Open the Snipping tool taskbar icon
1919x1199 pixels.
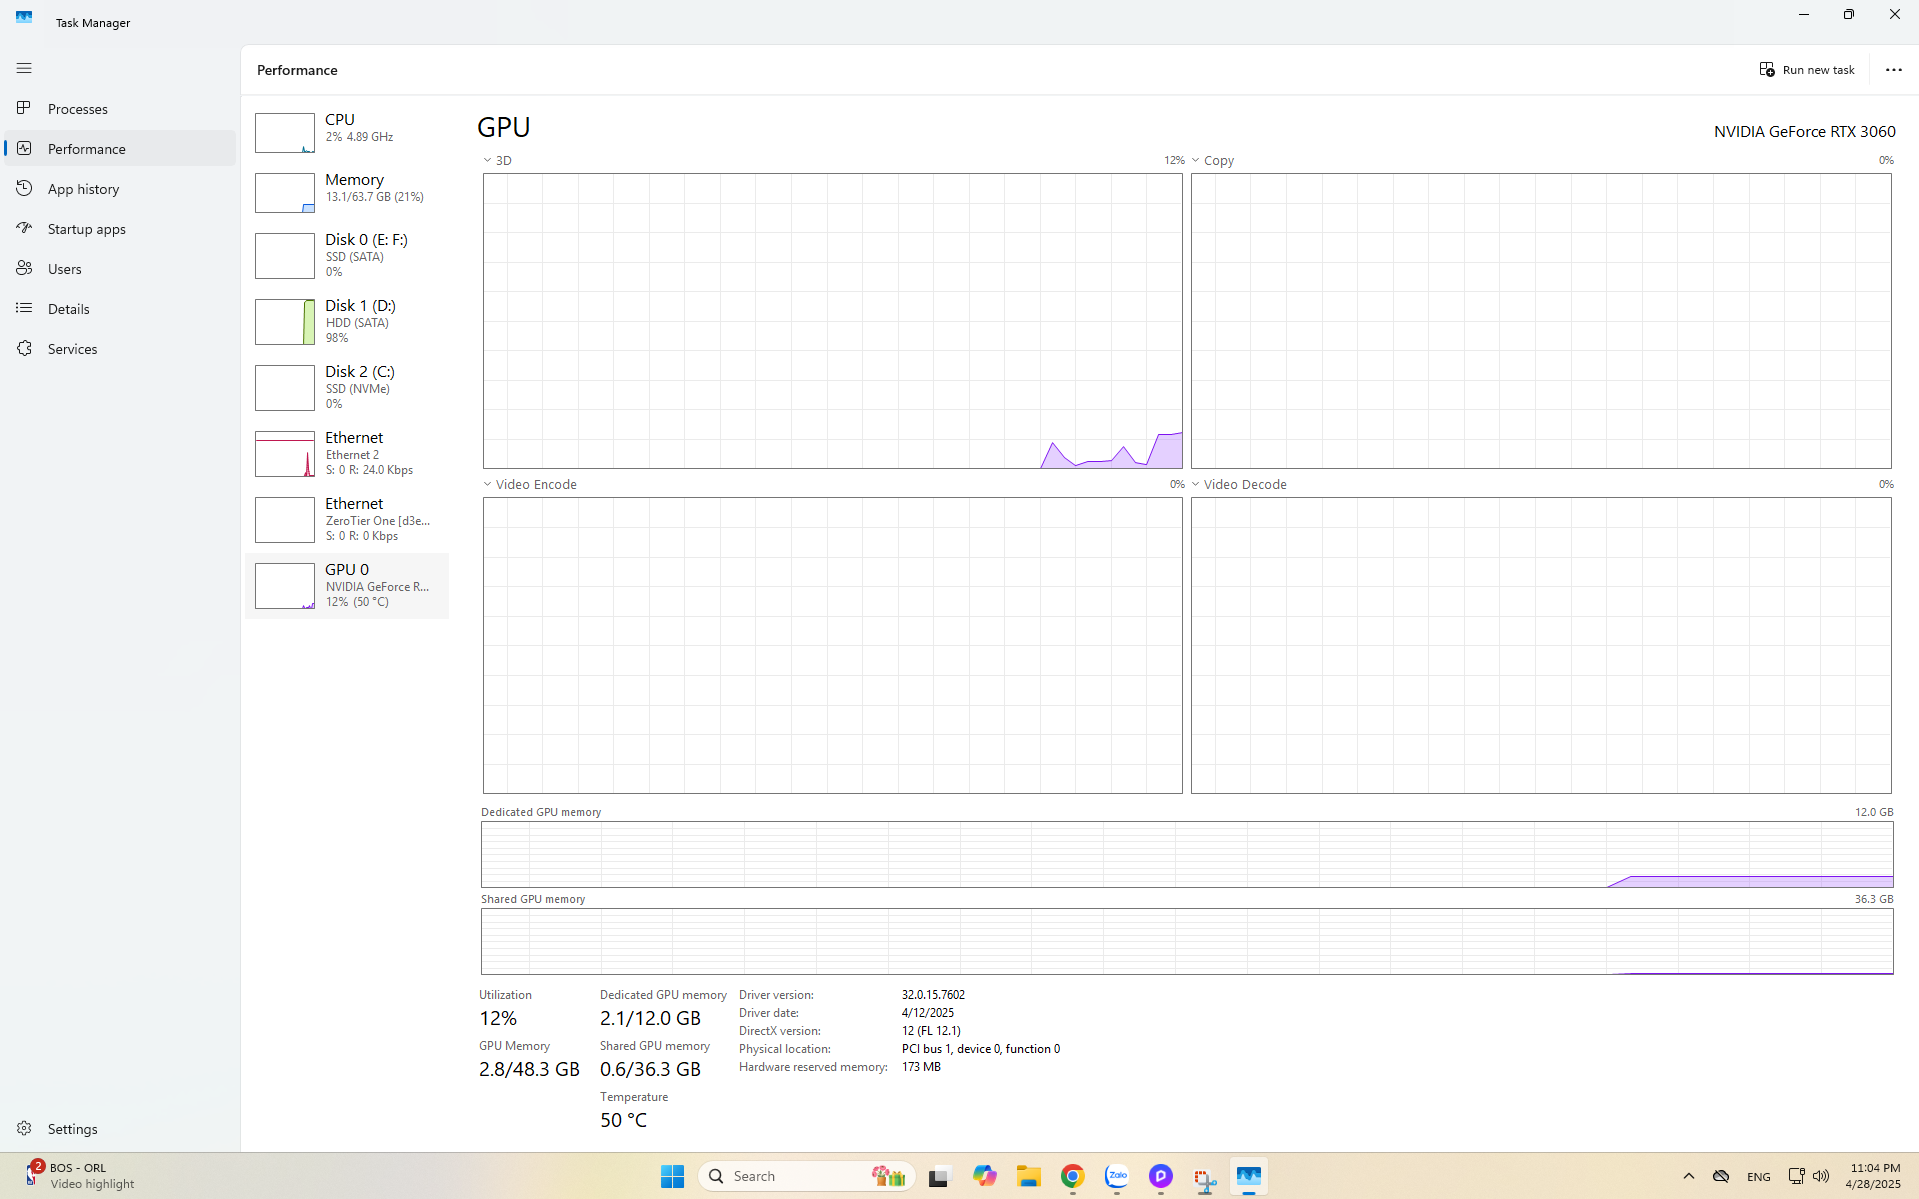[1205, 1178]
